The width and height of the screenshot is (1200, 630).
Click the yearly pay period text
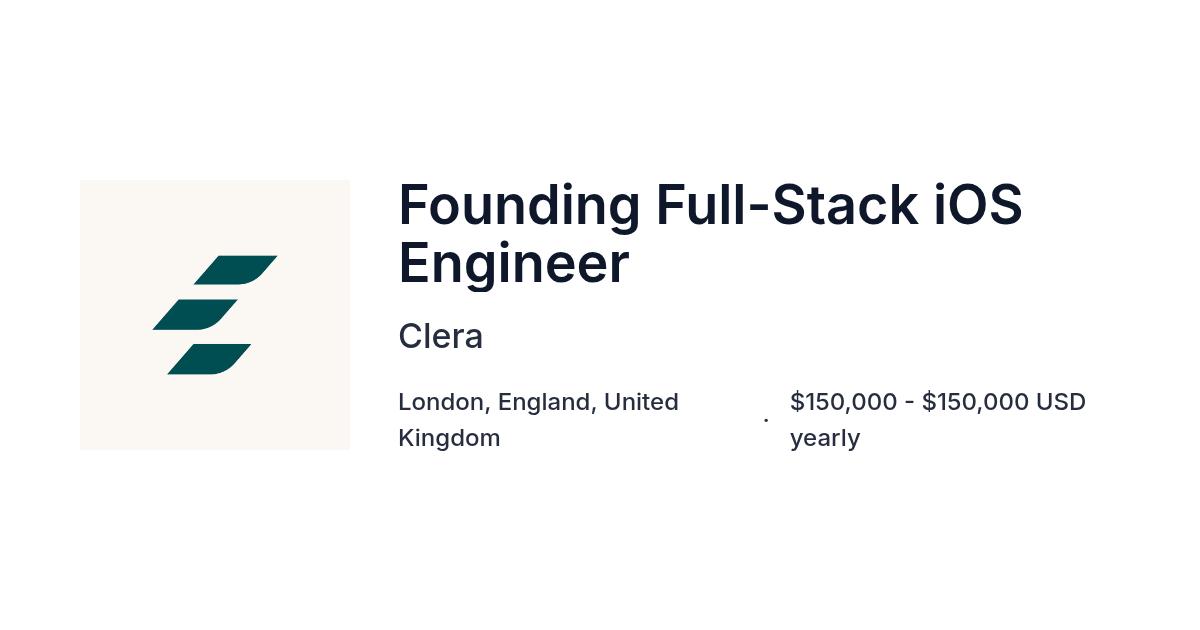point(825,438)
